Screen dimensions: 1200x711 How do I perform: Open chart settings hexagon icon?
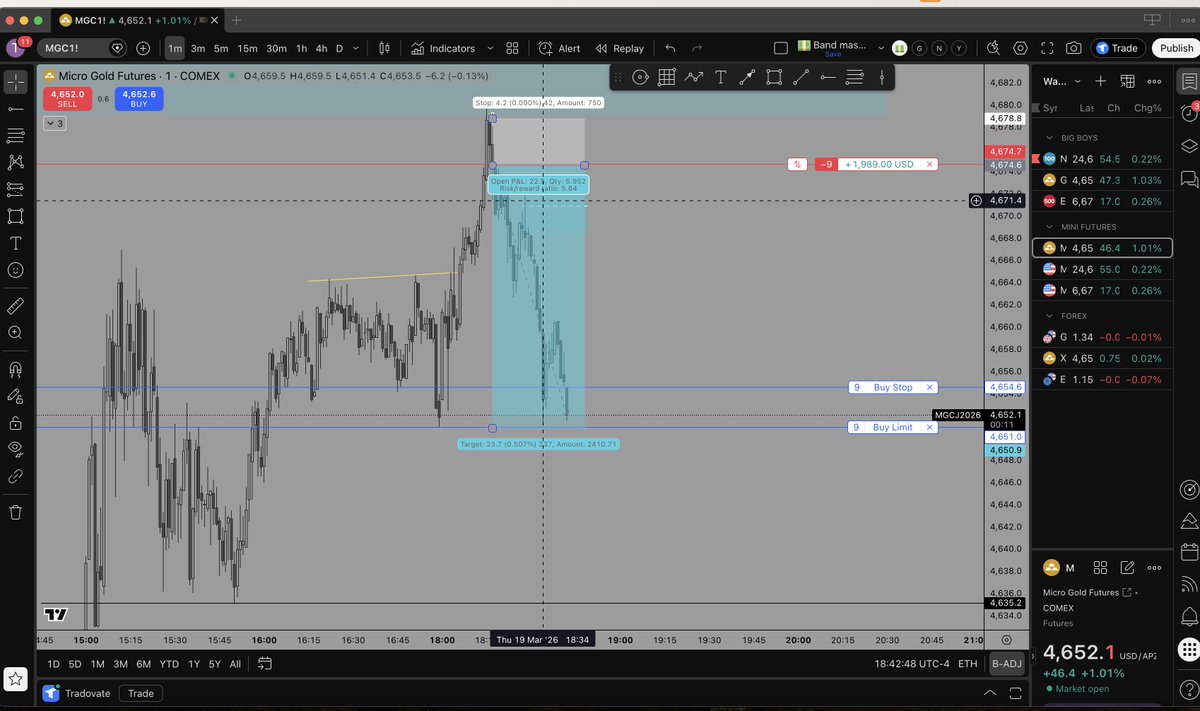pyautogui.click(x=1020, y=48)
